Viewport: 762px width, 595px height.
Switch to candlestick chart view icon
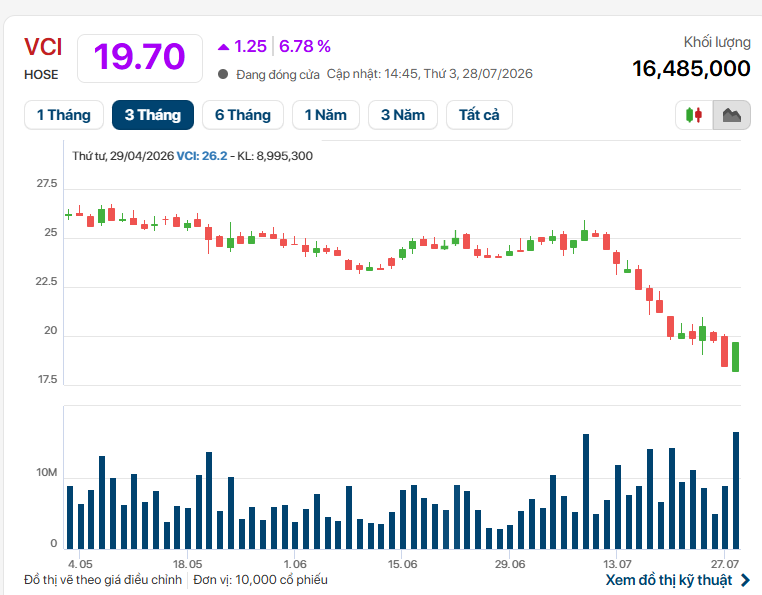pyautogui.click(x=694, y=115)
